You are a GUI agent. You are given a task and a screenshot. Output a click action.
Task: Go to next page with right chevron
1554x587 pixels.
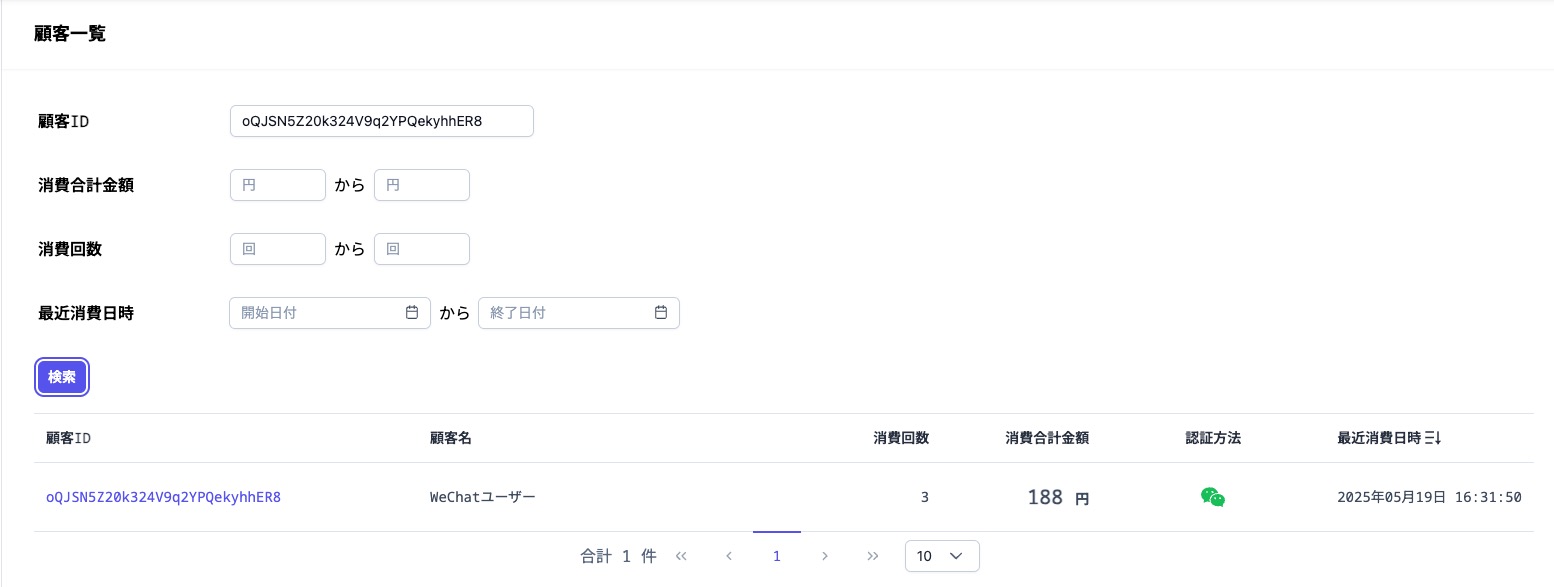click(x=825, y=556)
